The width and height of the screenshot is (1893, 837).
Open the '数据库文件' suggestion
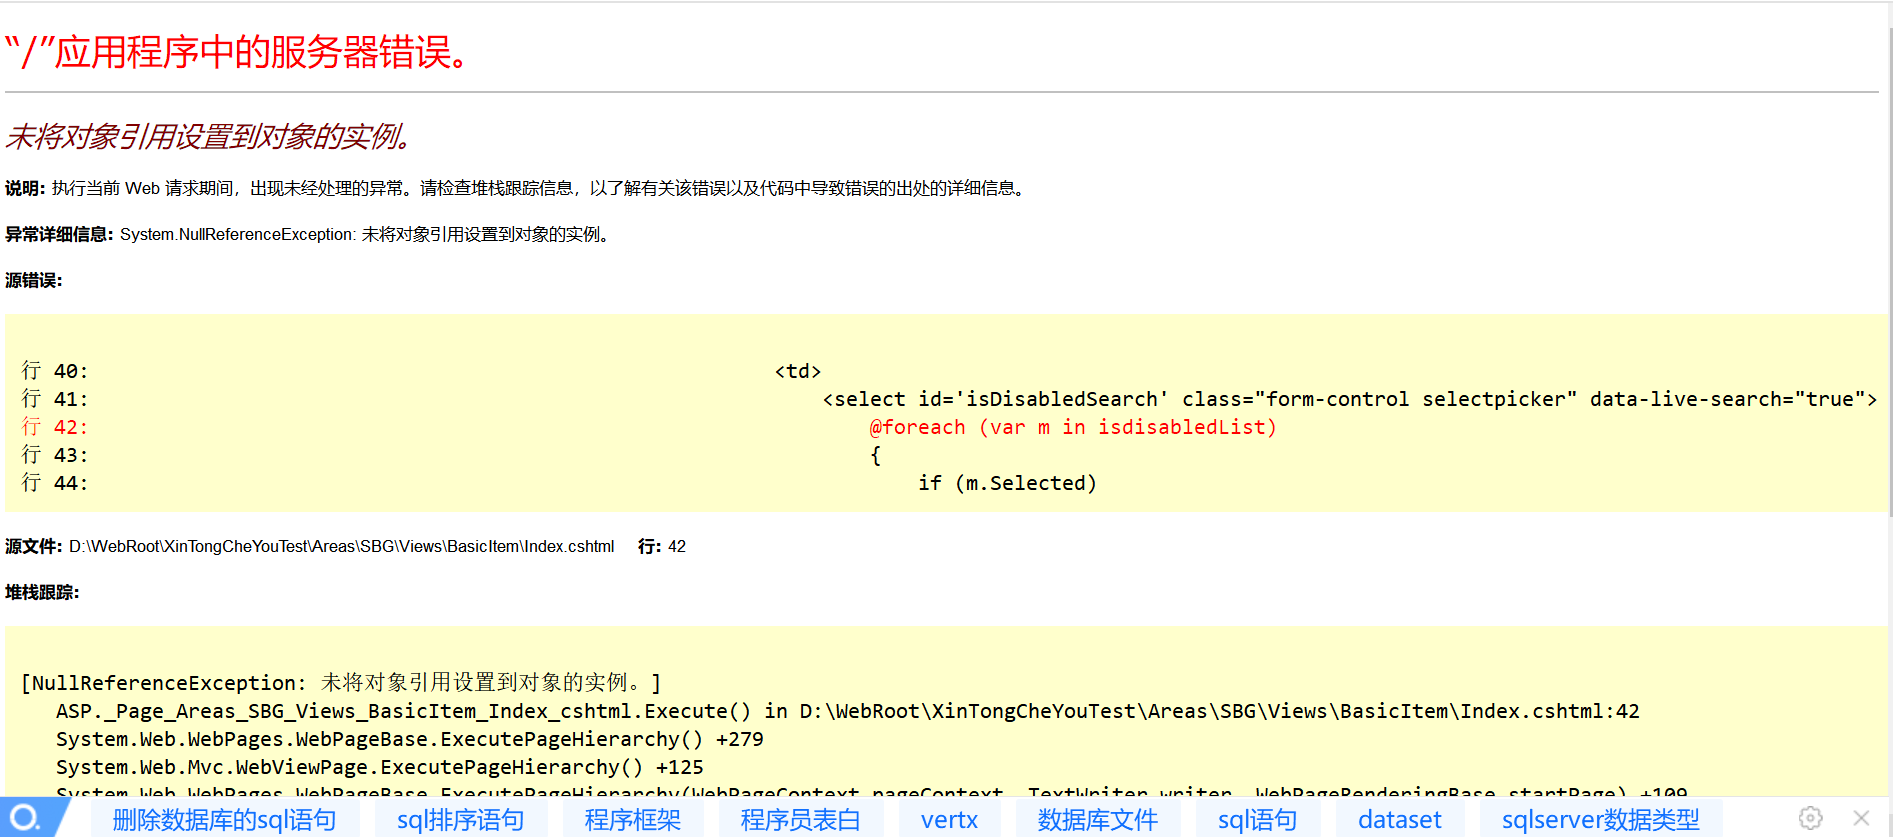point(1097,820)
